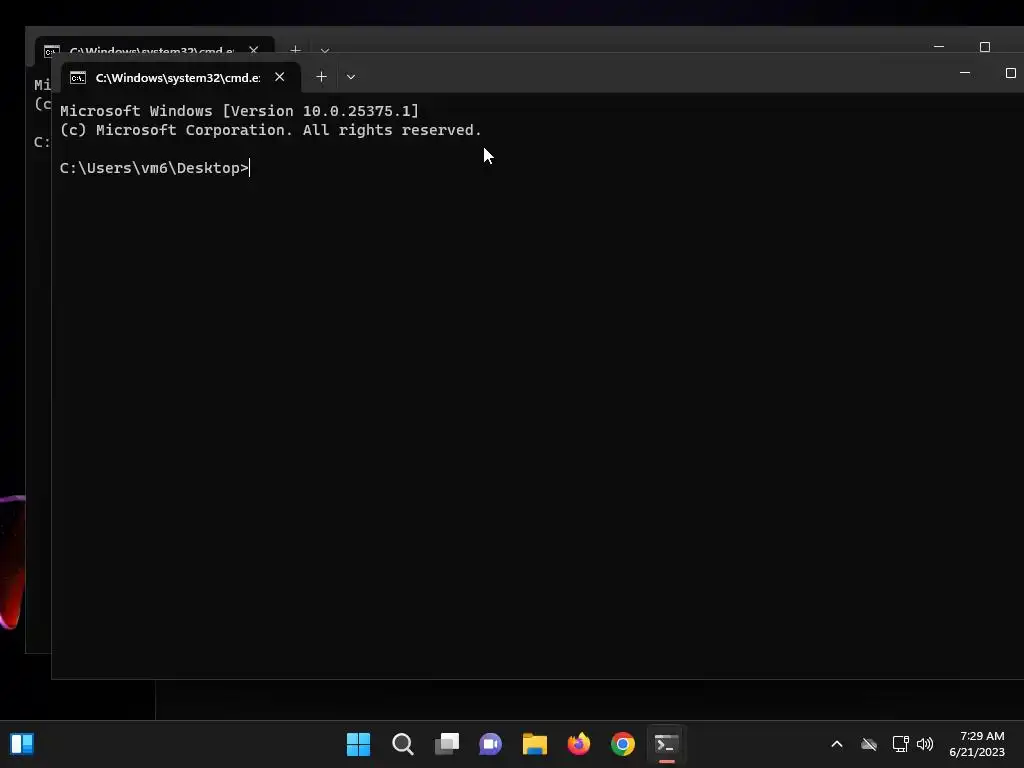The width and height of the screenshot is (1024, 768).
Task: Open taskbar Search
Action: [402, 744]
